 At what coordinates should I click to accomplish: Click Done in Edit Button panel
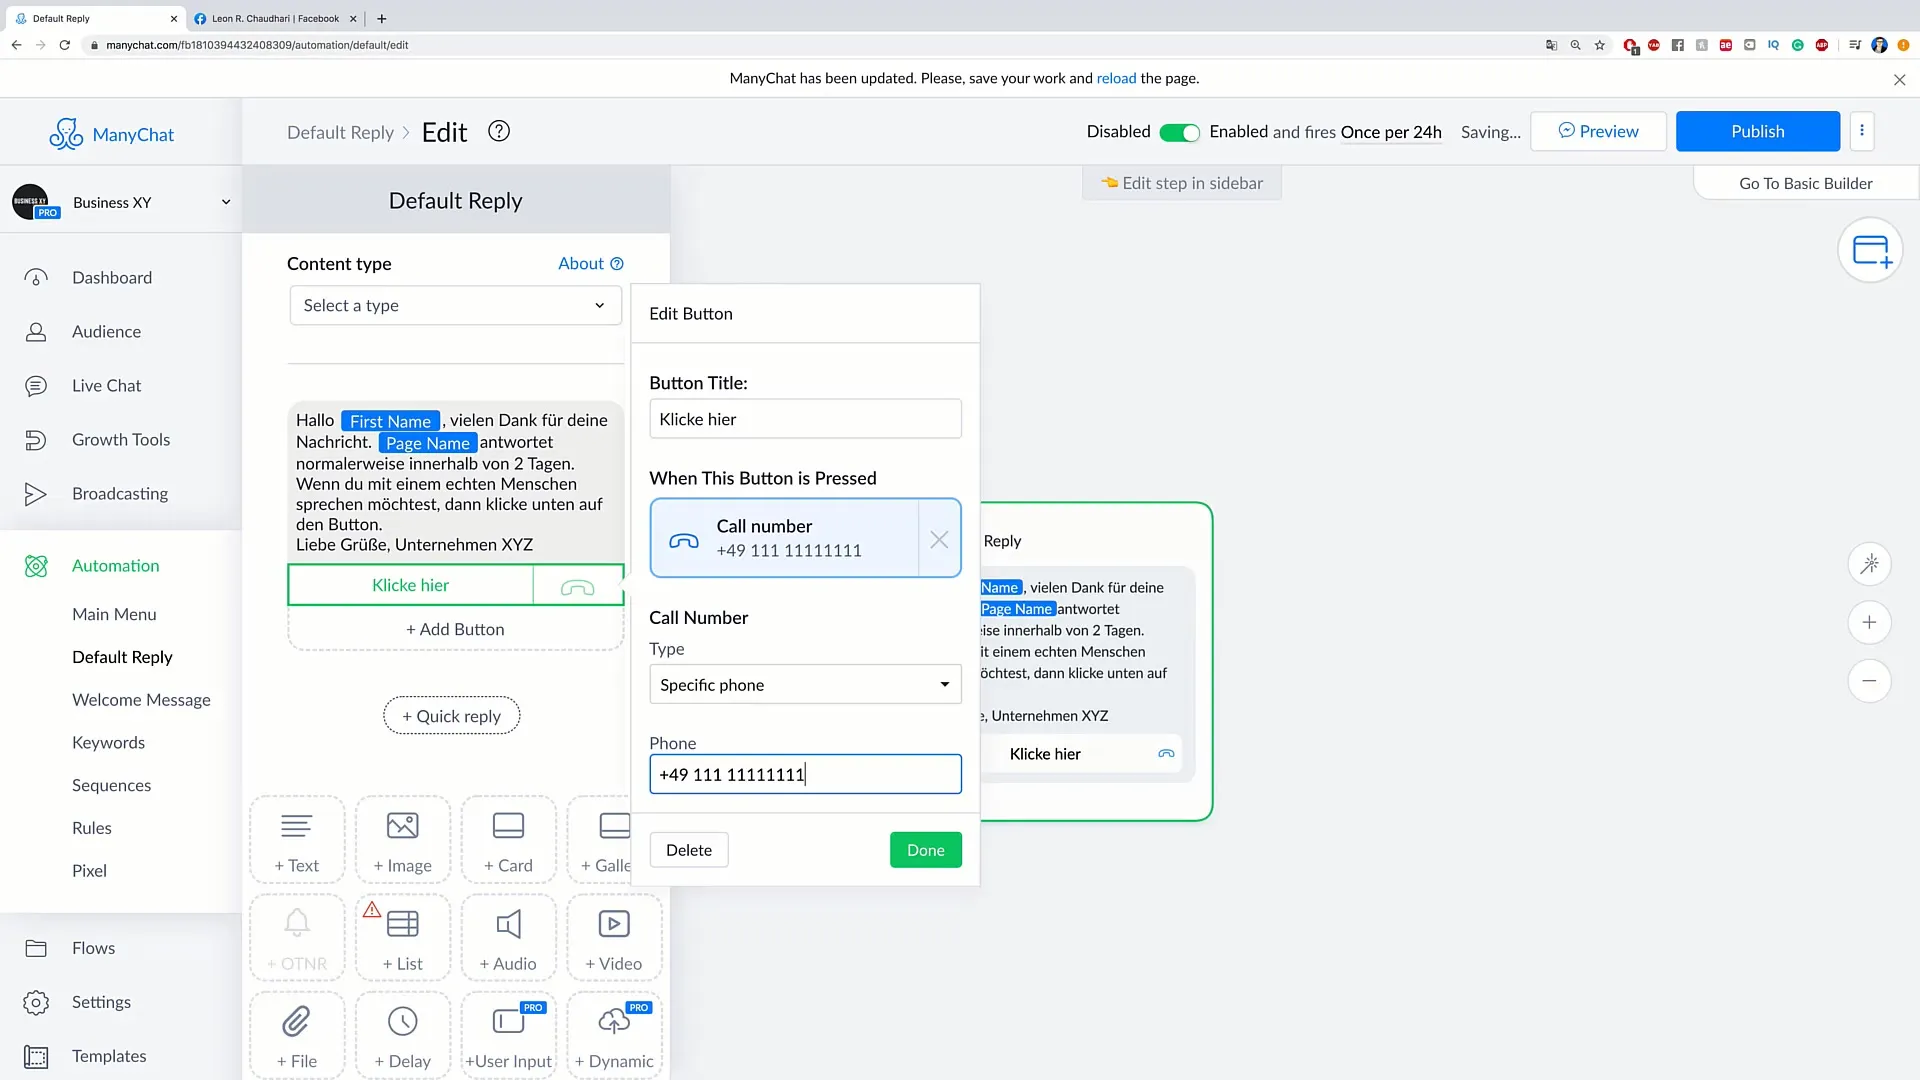(925, 850)
